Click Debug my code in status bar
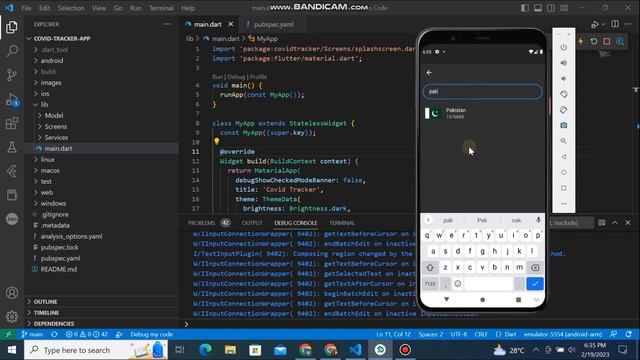Viewport: 640px width, 360px height. pos(151,334)
